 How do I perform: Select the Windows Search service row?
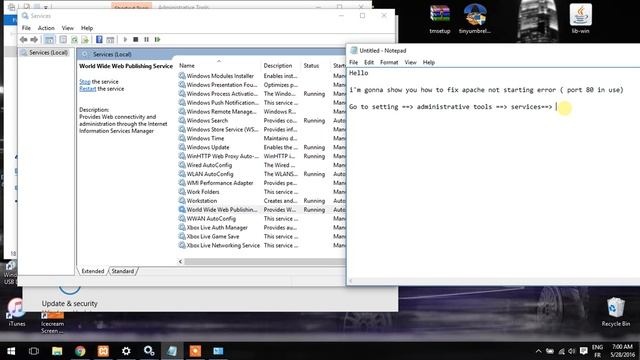261,121
